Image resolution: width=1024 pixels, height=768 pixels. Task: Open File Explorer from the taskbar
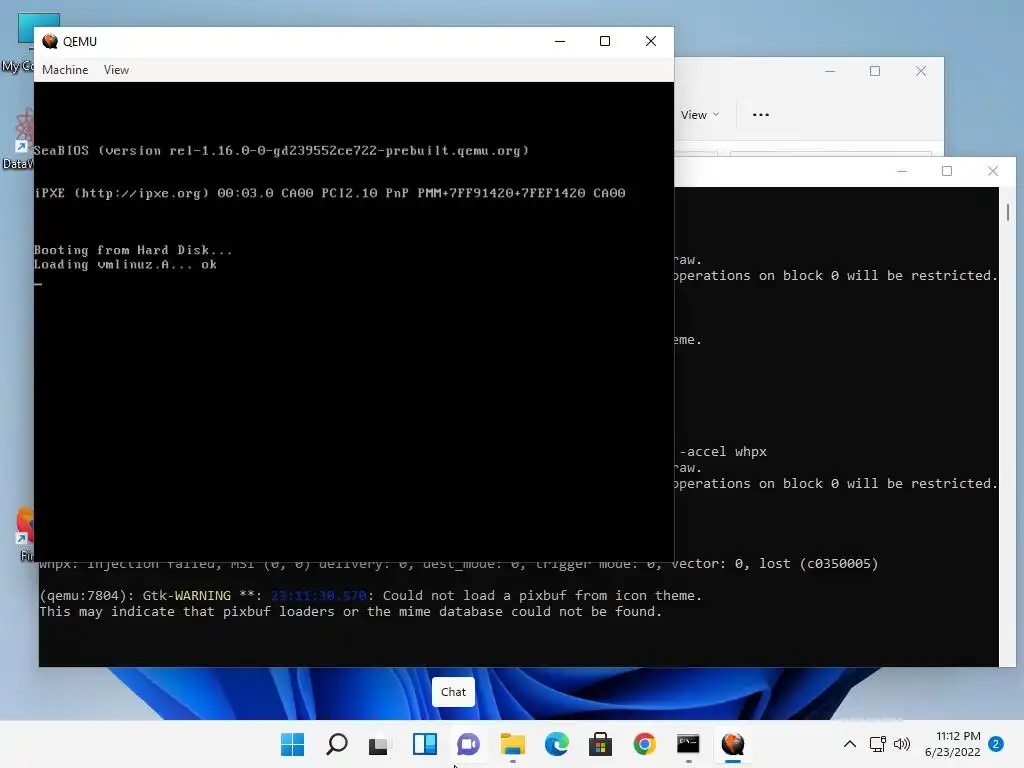pos(513,744)
